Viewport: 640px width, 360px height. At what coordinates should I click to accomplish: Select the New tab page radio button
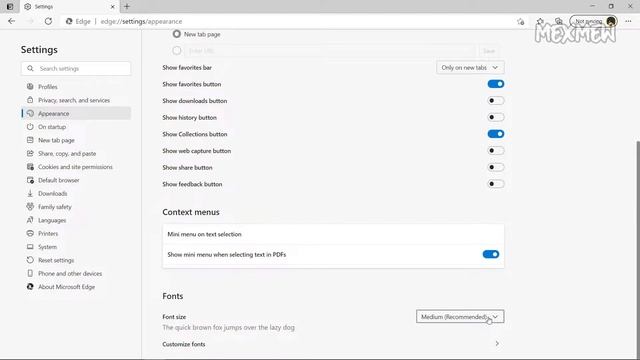tap(176, 34)
